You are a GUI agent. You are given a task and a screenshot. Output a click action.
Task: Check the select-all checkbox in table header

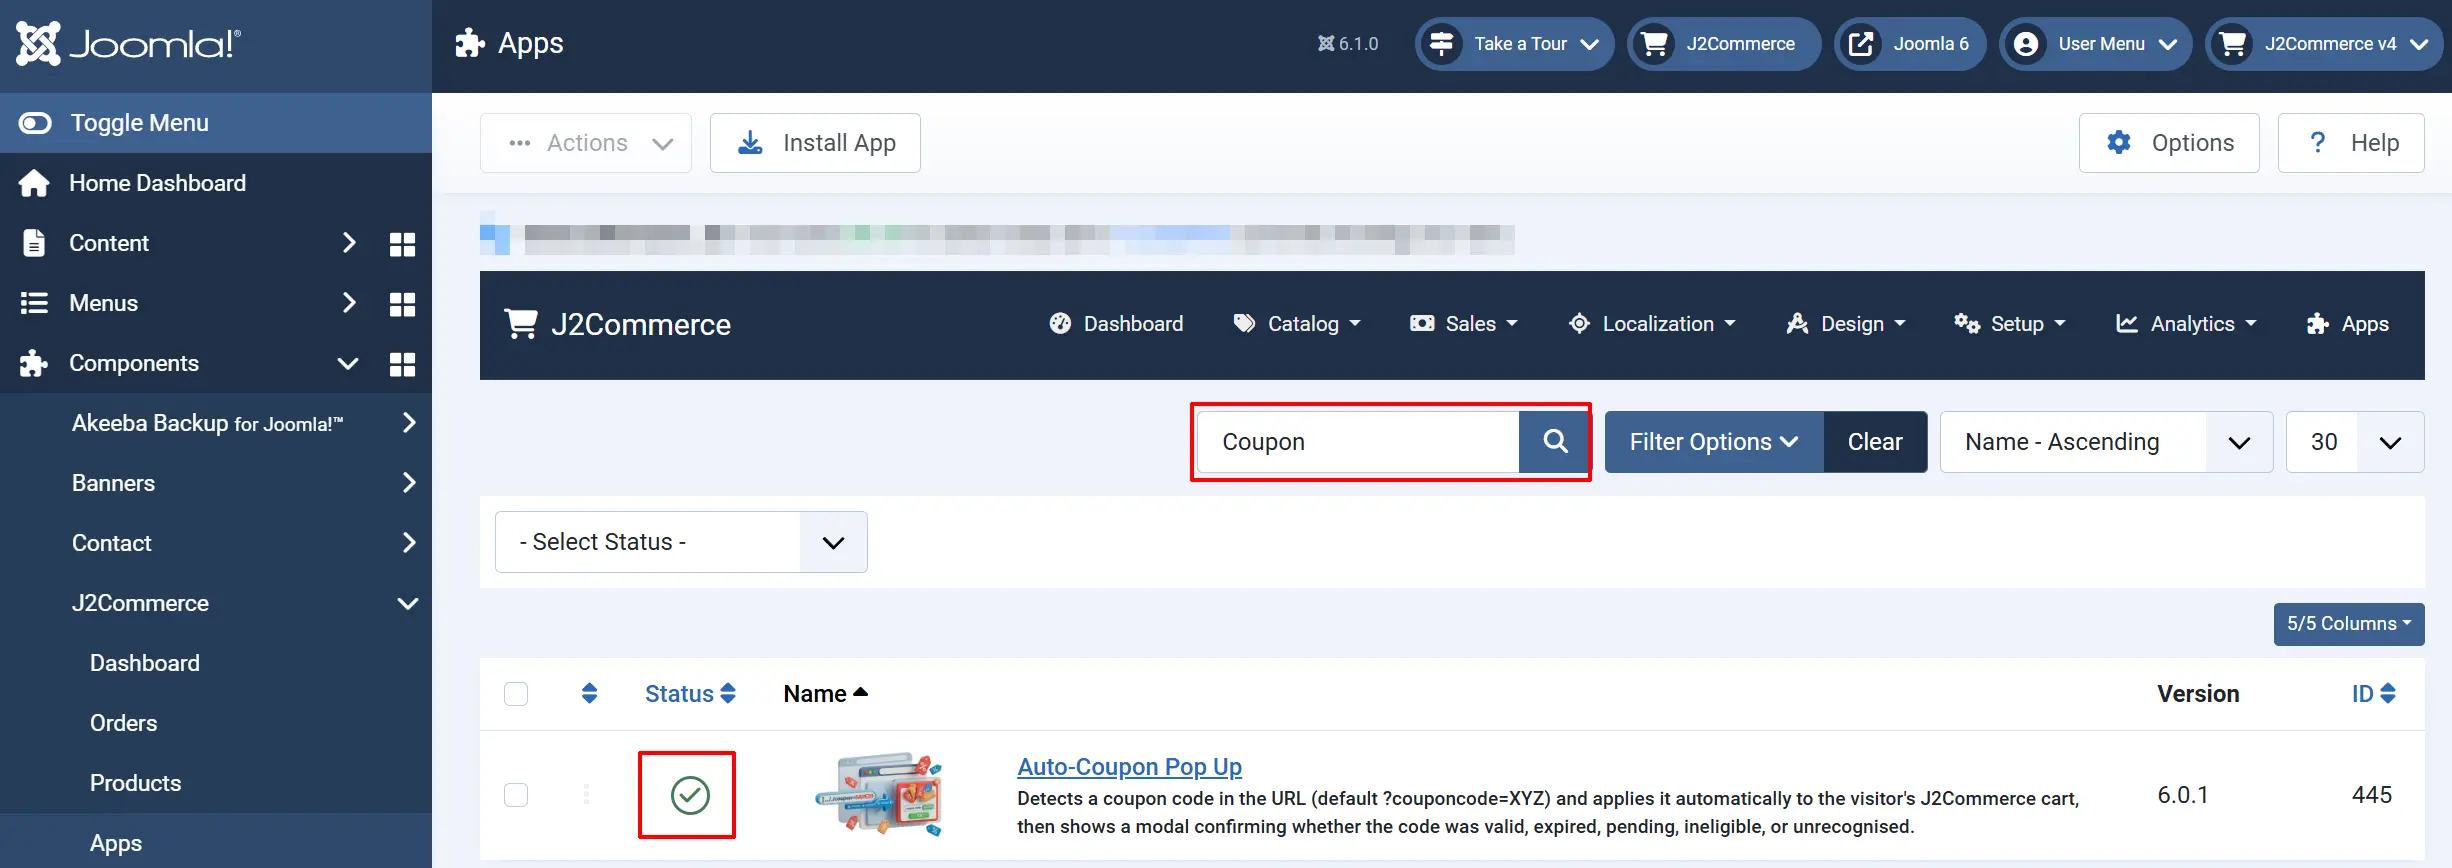(x=516, y=694)
